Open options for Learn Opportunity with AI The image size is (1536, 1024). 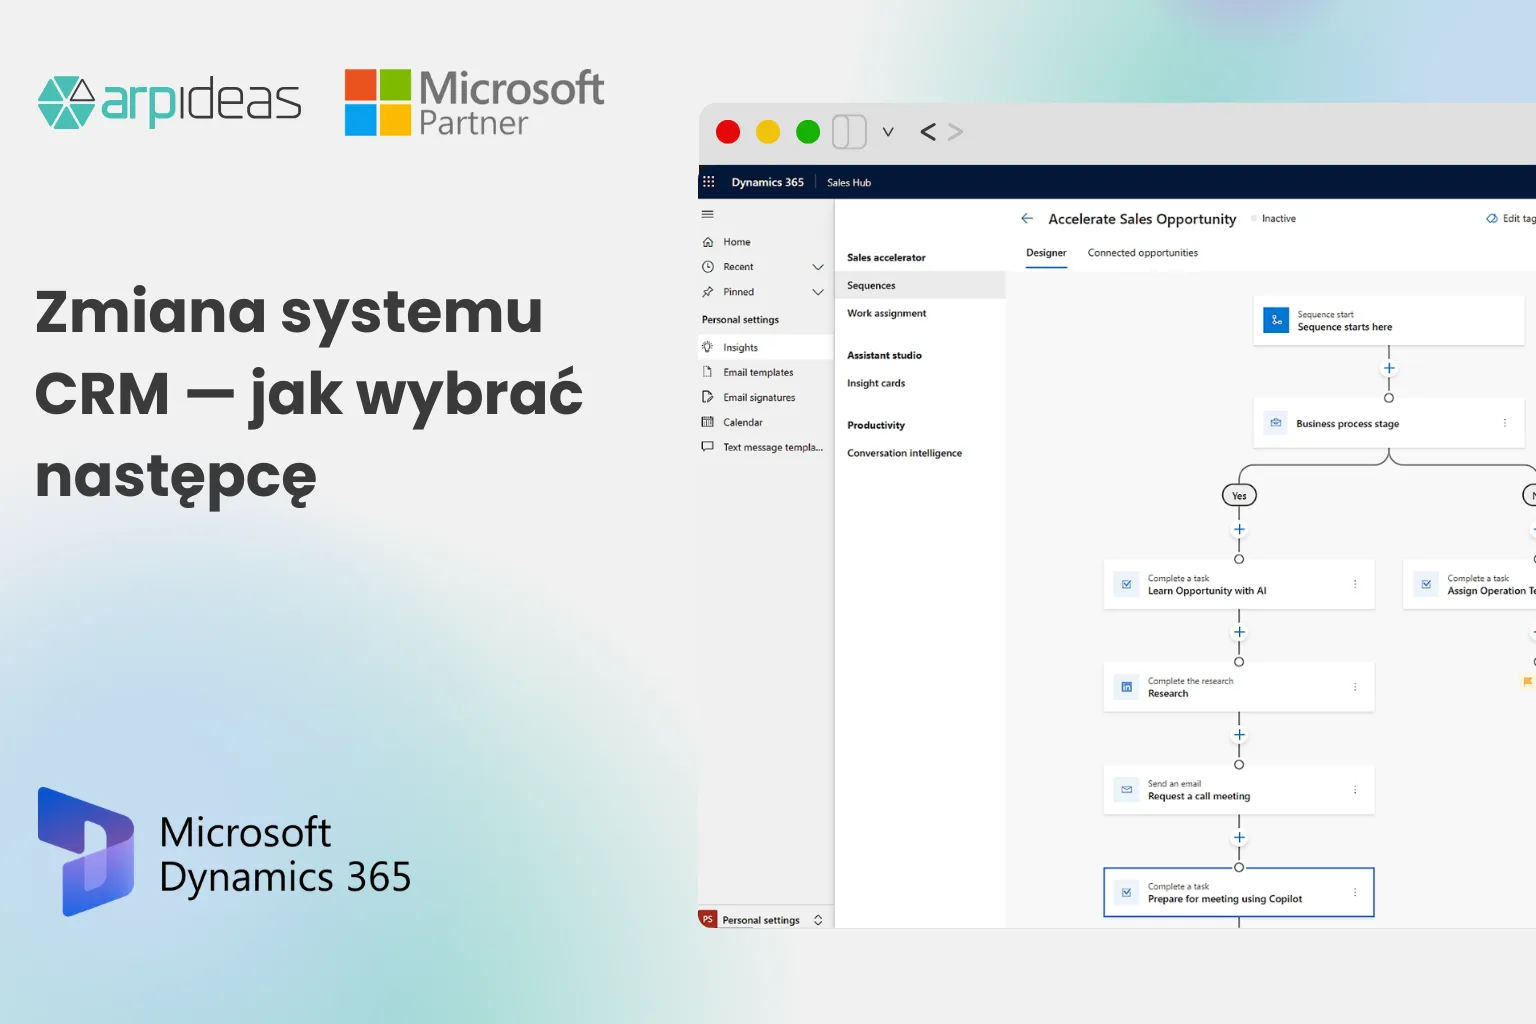click(x=1355, y=584)
